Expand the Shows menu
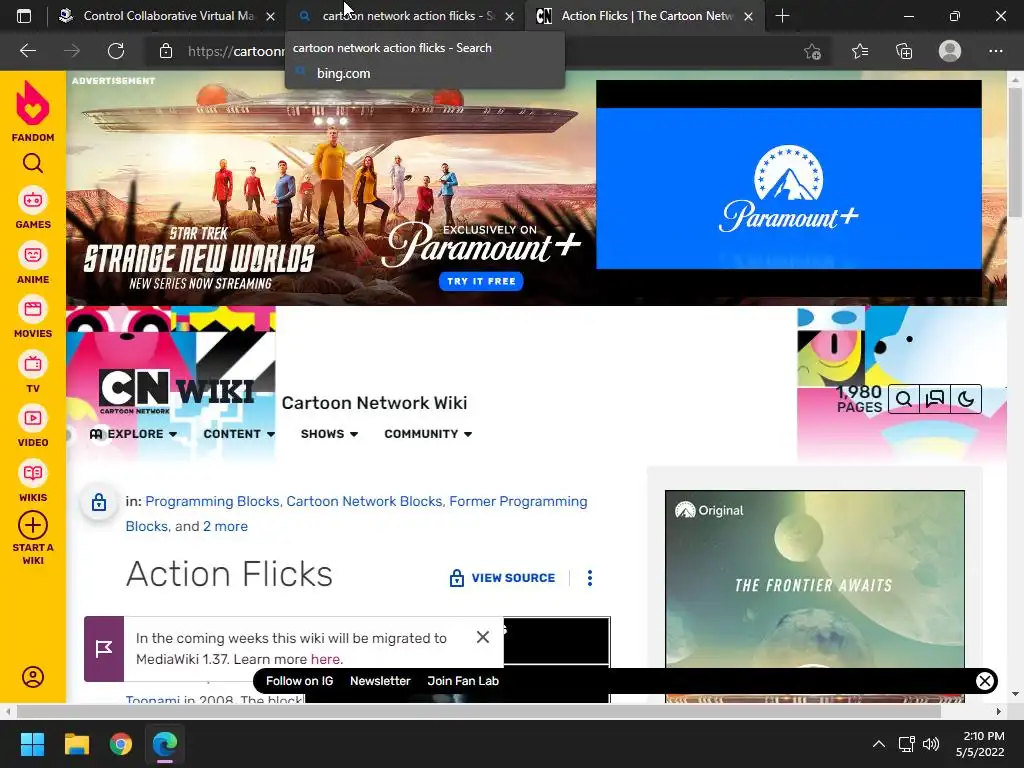1024x768 pixels. (329, 434)
